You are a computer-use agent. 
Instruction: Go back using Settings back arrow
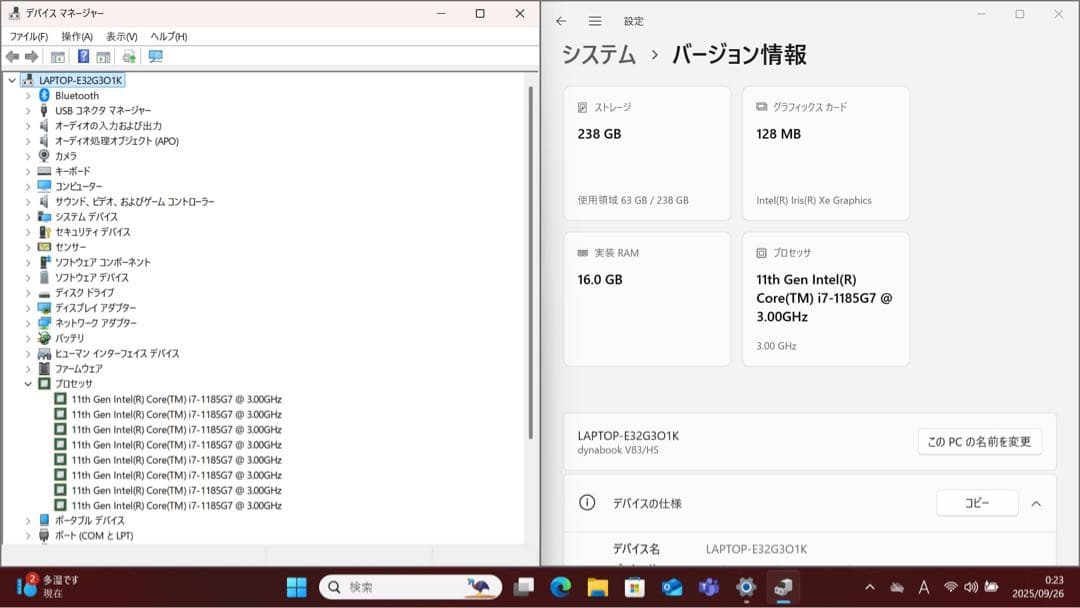[x=561, y=21]
